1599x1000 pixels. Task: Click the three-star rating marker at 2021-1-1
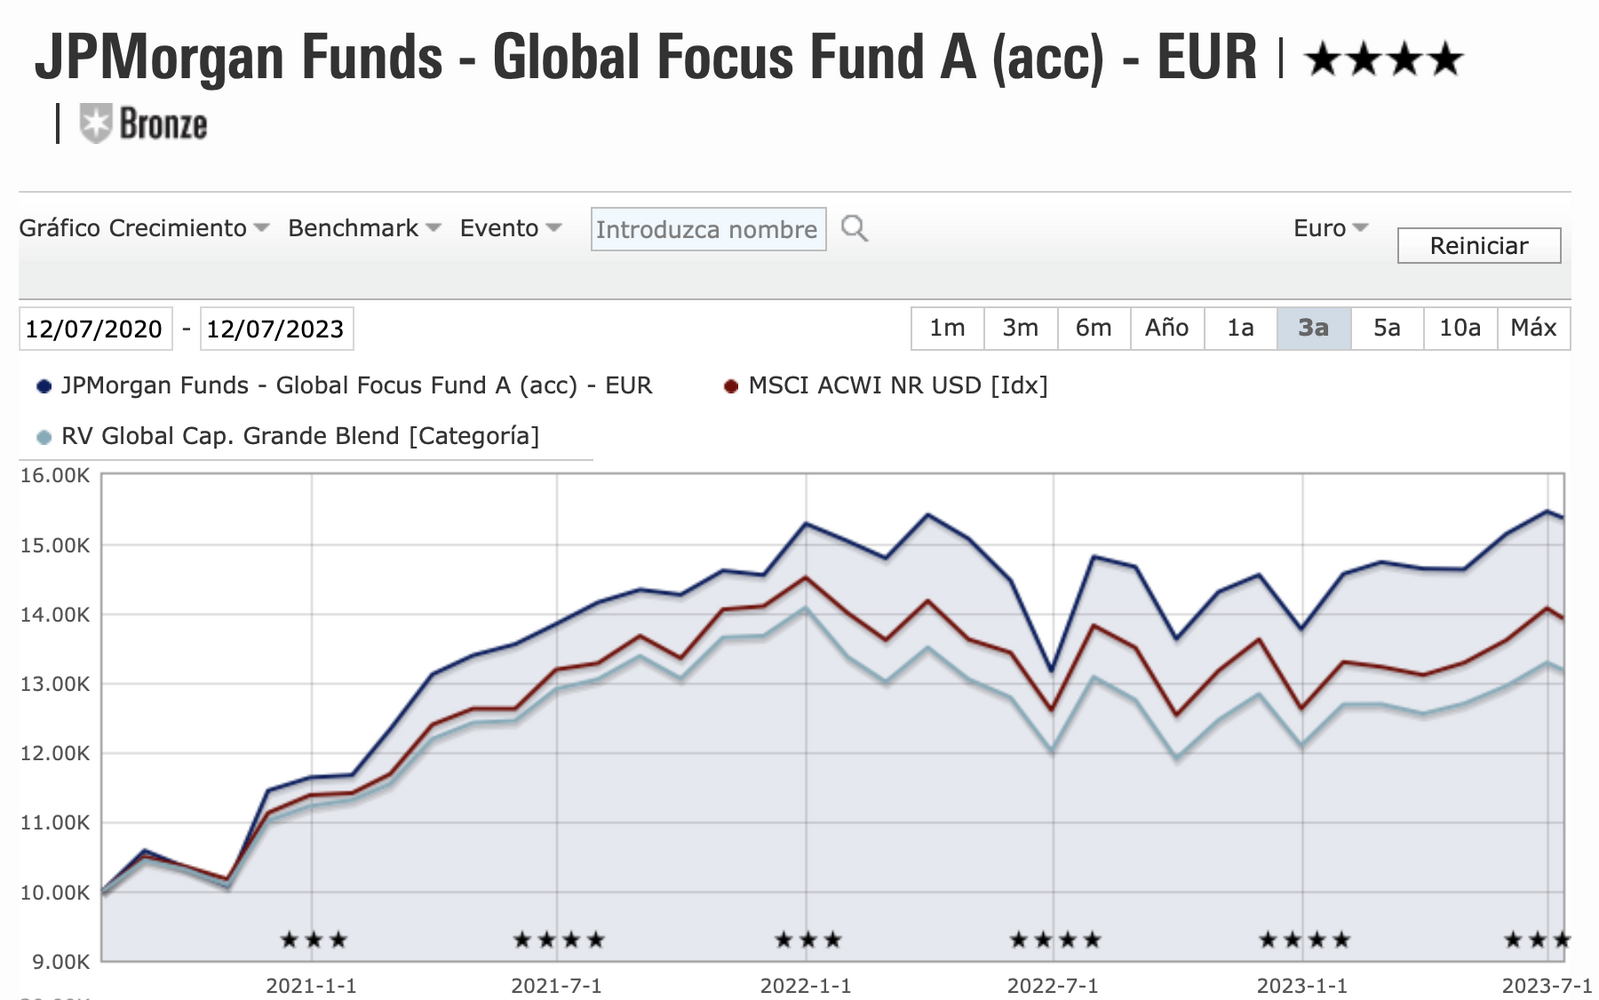point(313,940)
